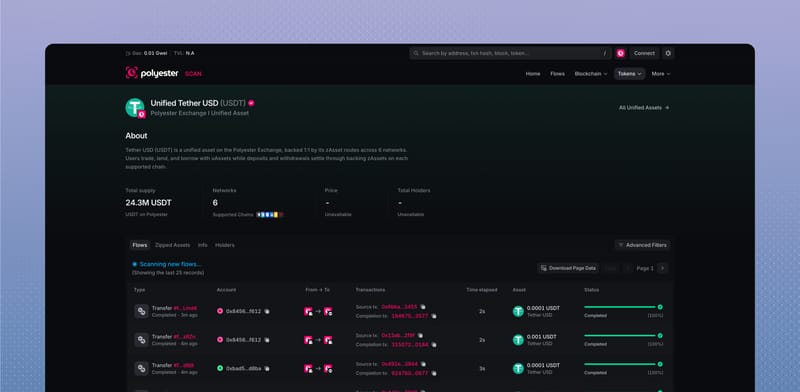The image size is (800, 392).
Task: Copy account address in the 0.001 USDT row
Action: [x=267, y=339]
